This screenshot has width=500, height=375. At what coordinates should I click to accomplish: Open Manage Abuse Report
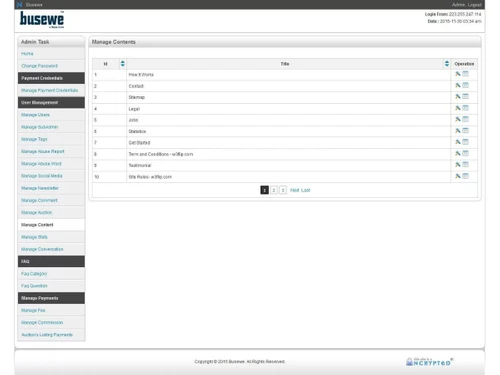[43, 151]
